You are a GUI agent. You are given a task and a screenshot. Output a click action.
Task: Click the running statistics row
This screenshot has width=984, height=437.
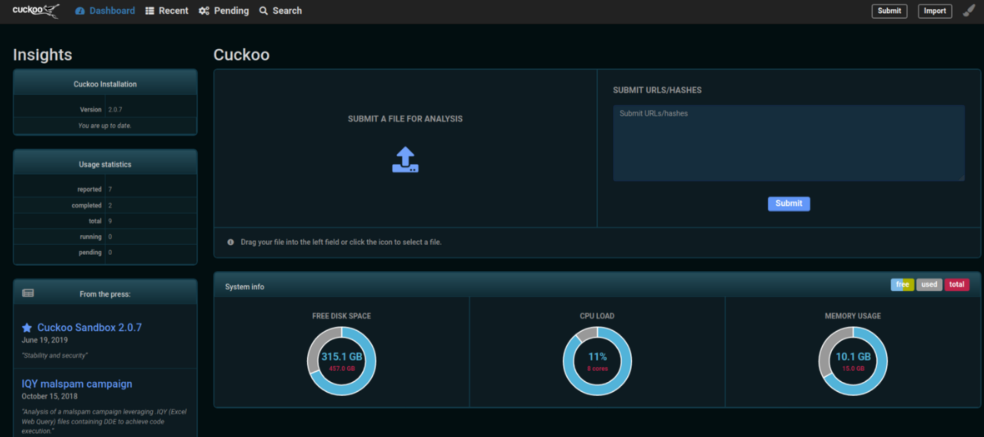[105, 237]
